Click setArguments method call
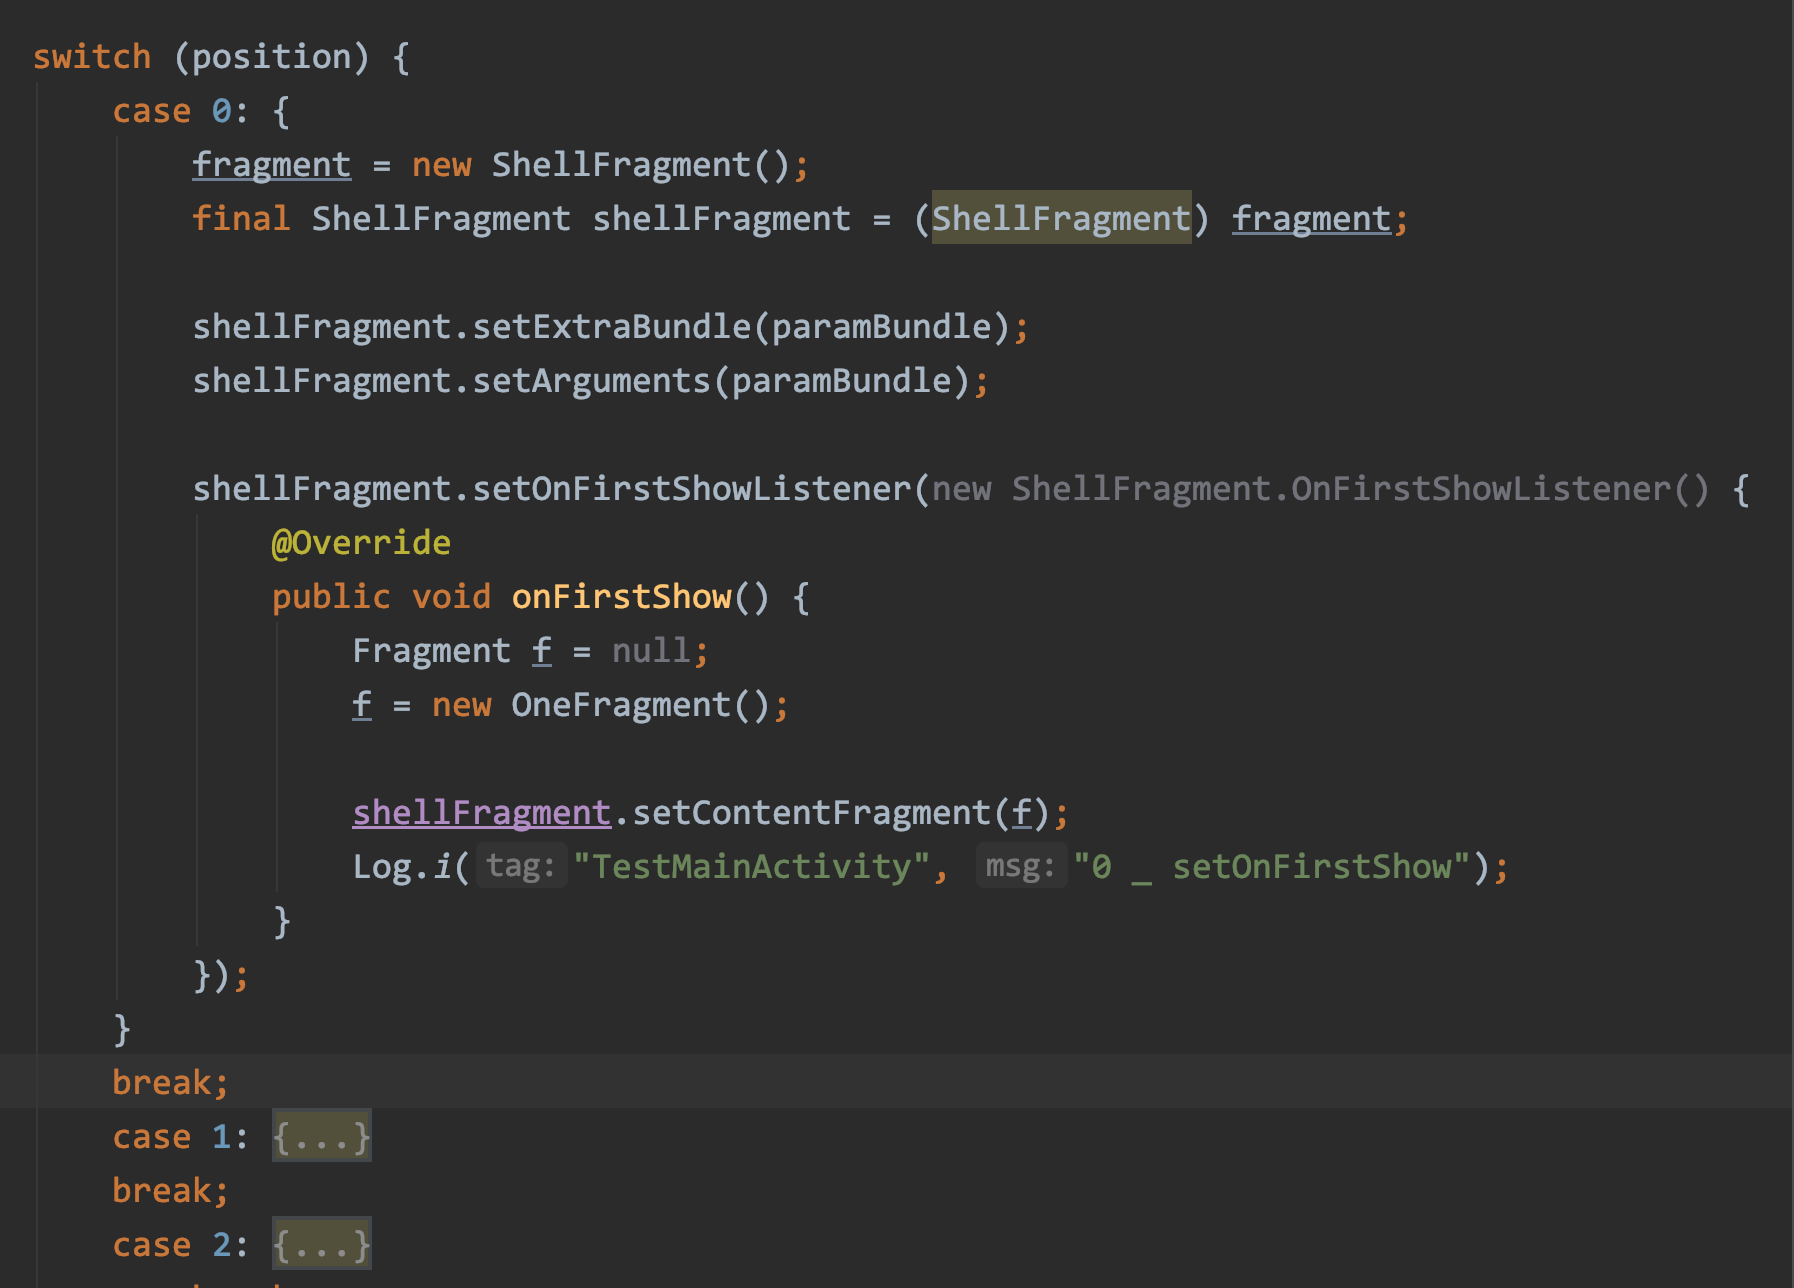The width and height of the screenshot is (1794, 1288). tap(590, 381)
